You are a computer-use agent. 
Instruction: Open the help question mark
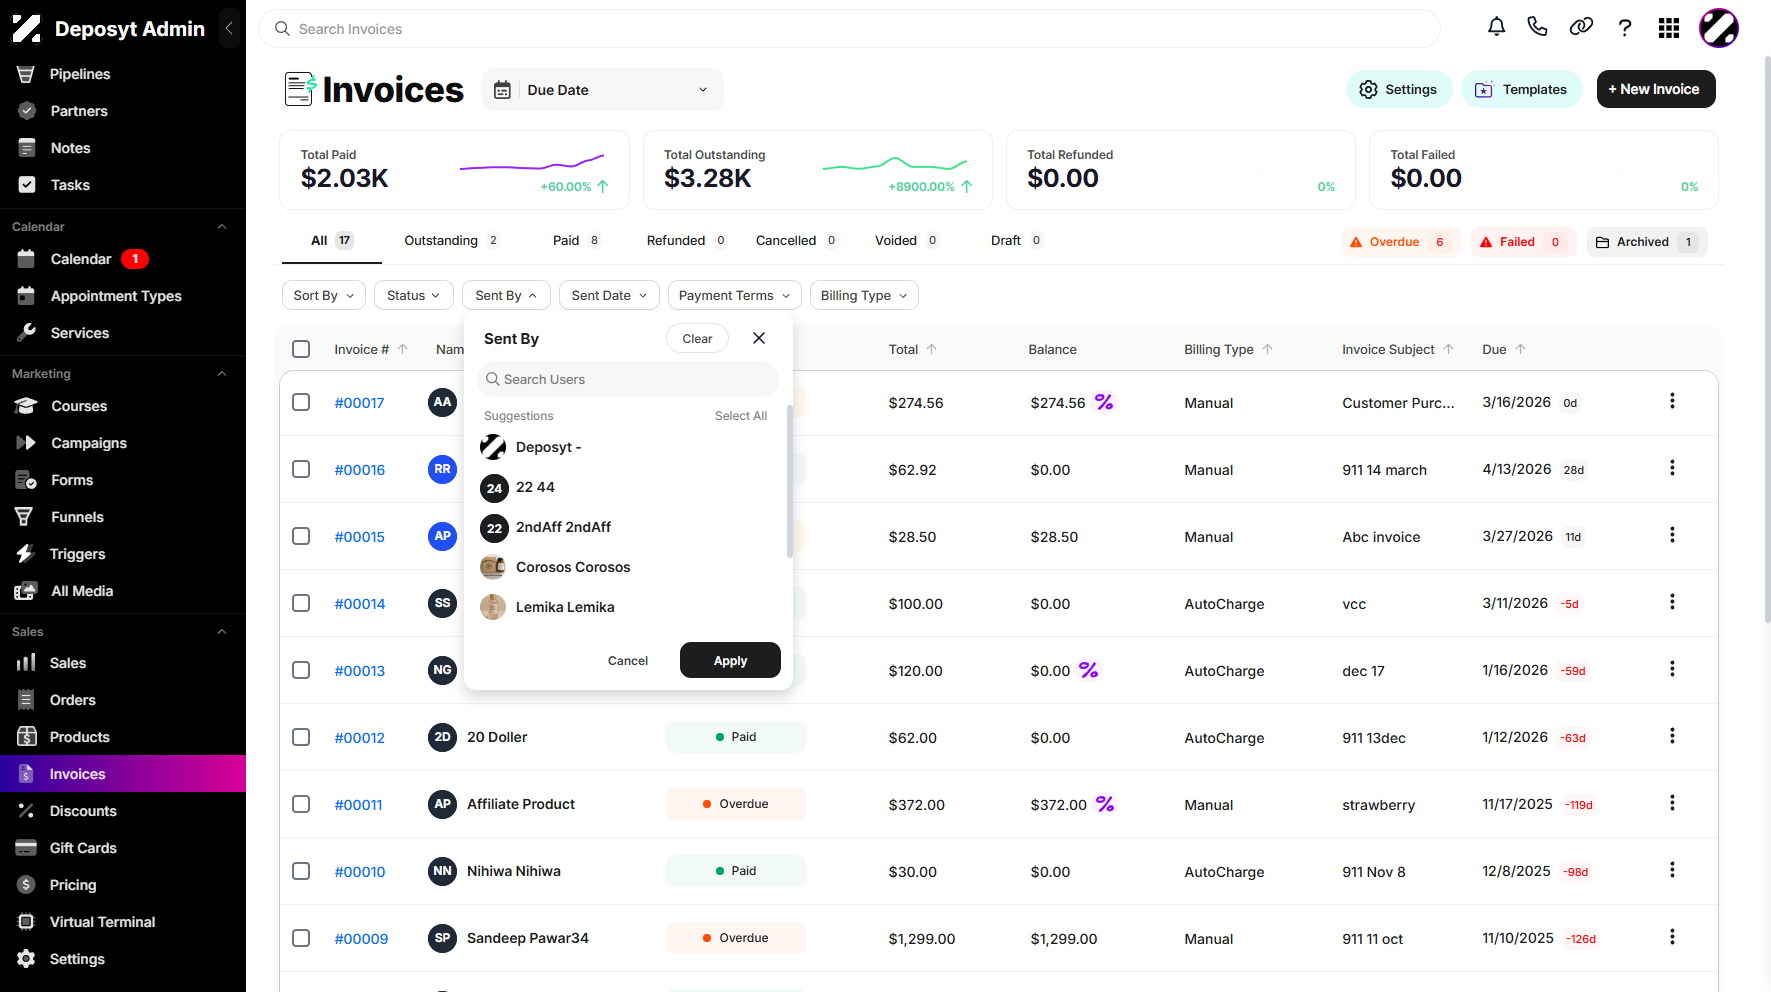click(1625, 28)
